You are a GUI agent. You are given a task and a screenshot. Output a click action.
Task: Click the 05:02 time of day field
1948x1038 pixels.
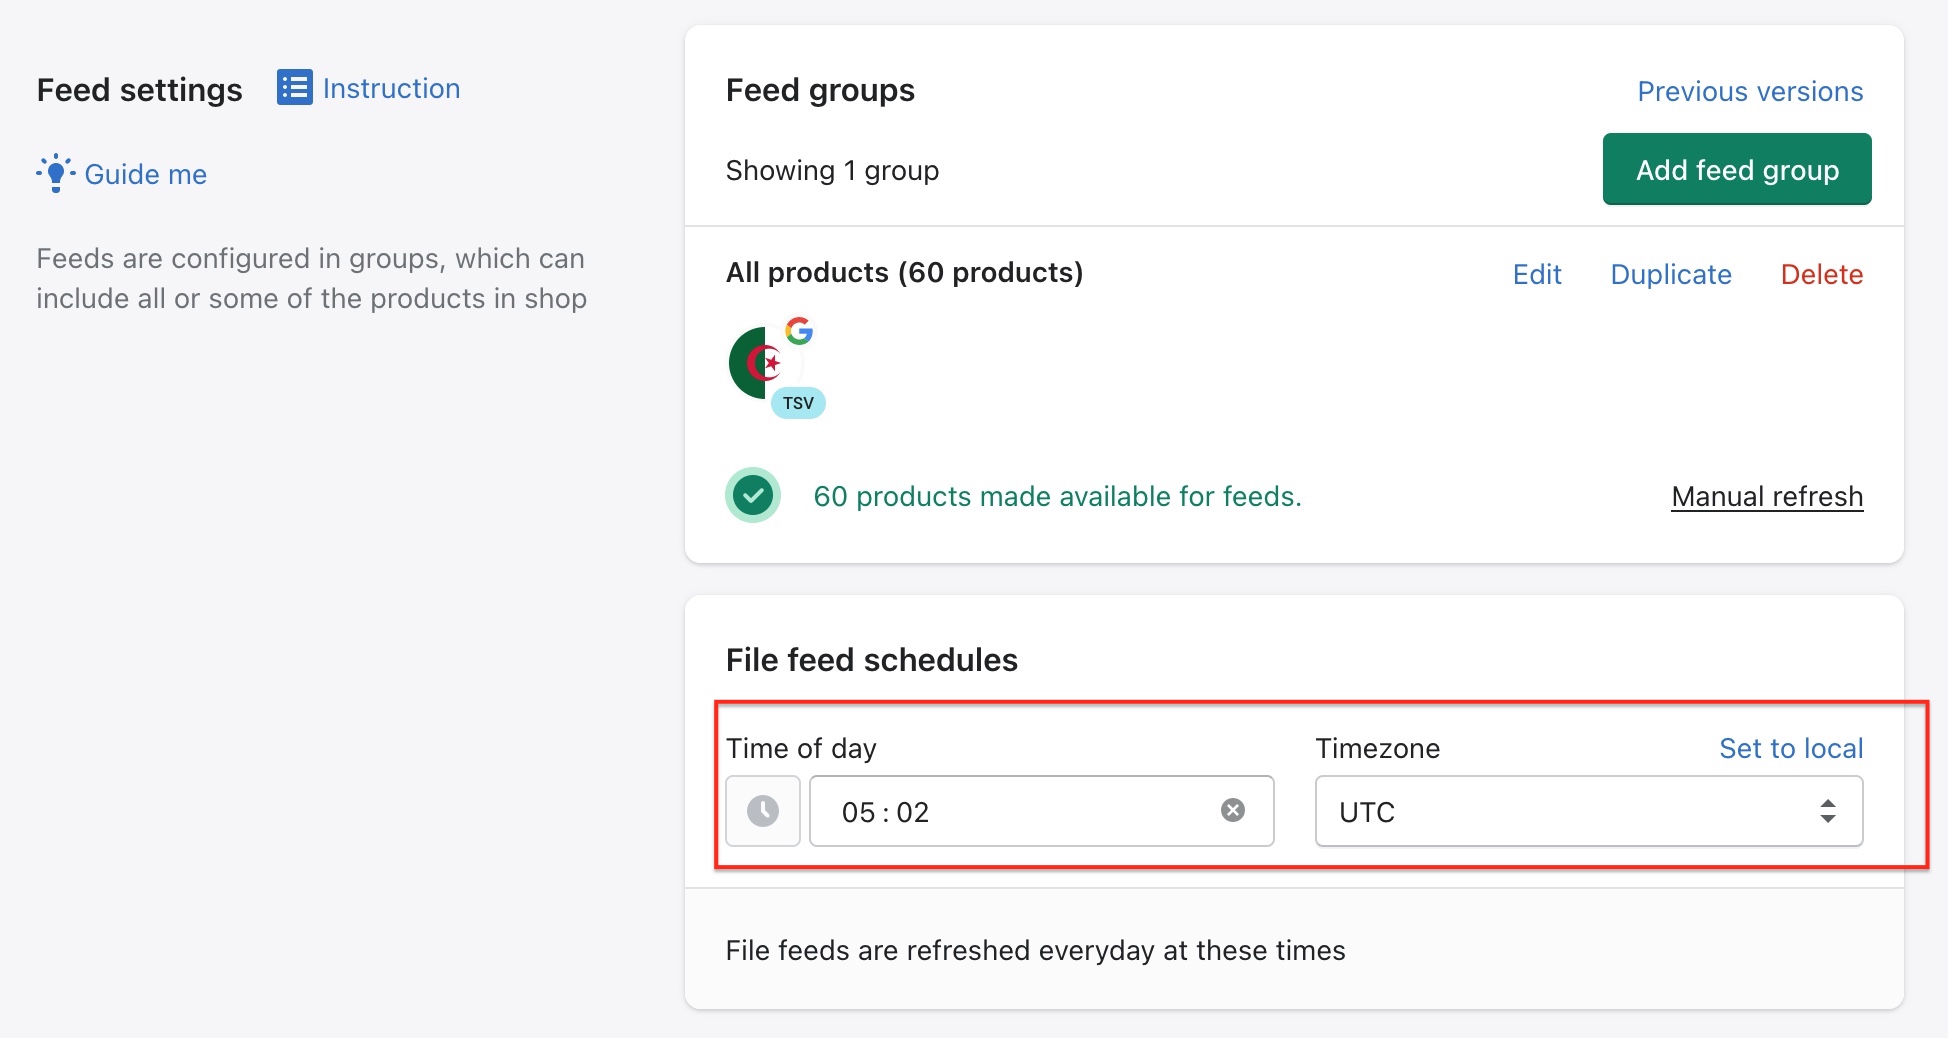[x=1041, y=811]
